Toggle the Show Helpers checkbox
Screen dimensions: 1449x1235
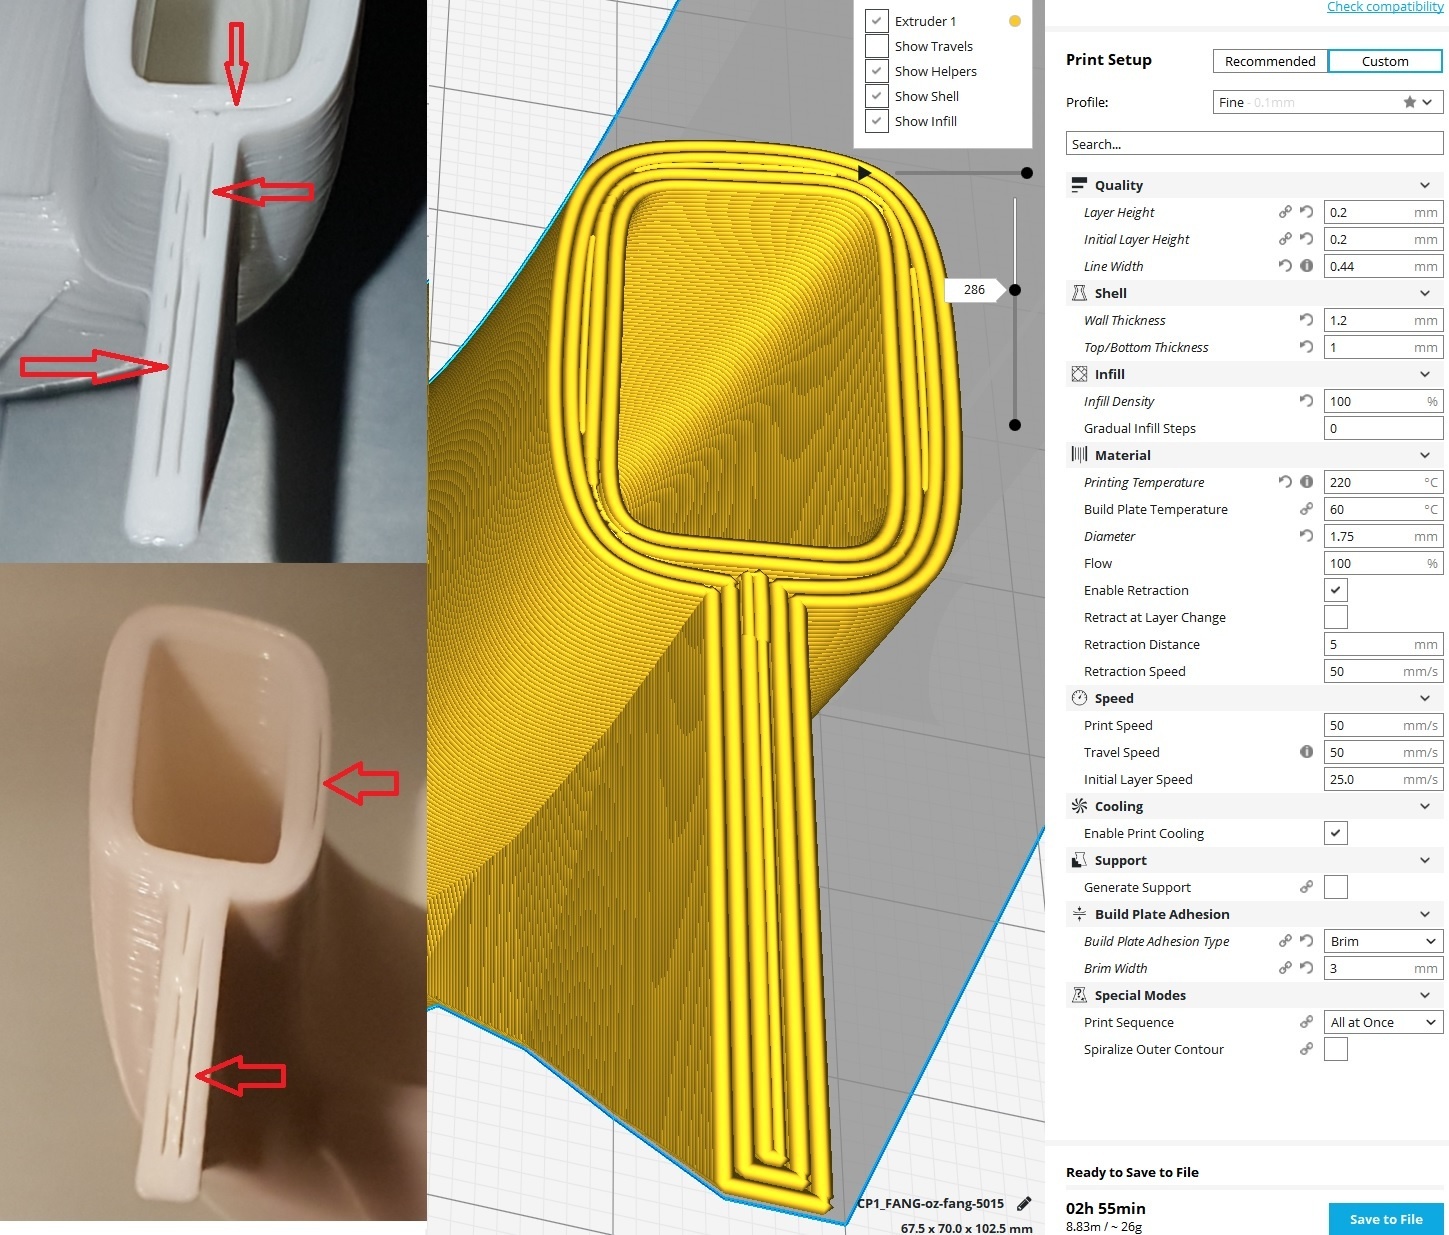click(876, 71)
